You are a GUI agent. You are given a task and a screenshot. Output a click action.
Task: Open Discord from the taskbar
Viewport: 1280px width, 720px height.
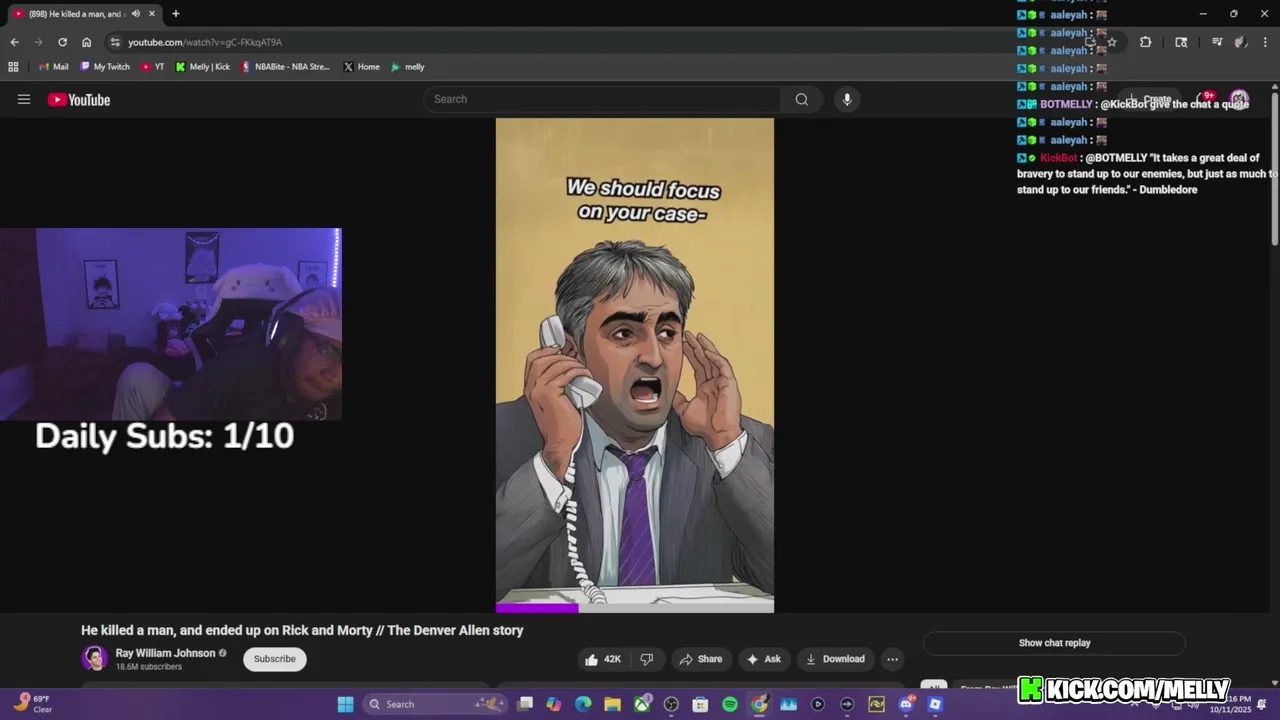pos(906,704)
